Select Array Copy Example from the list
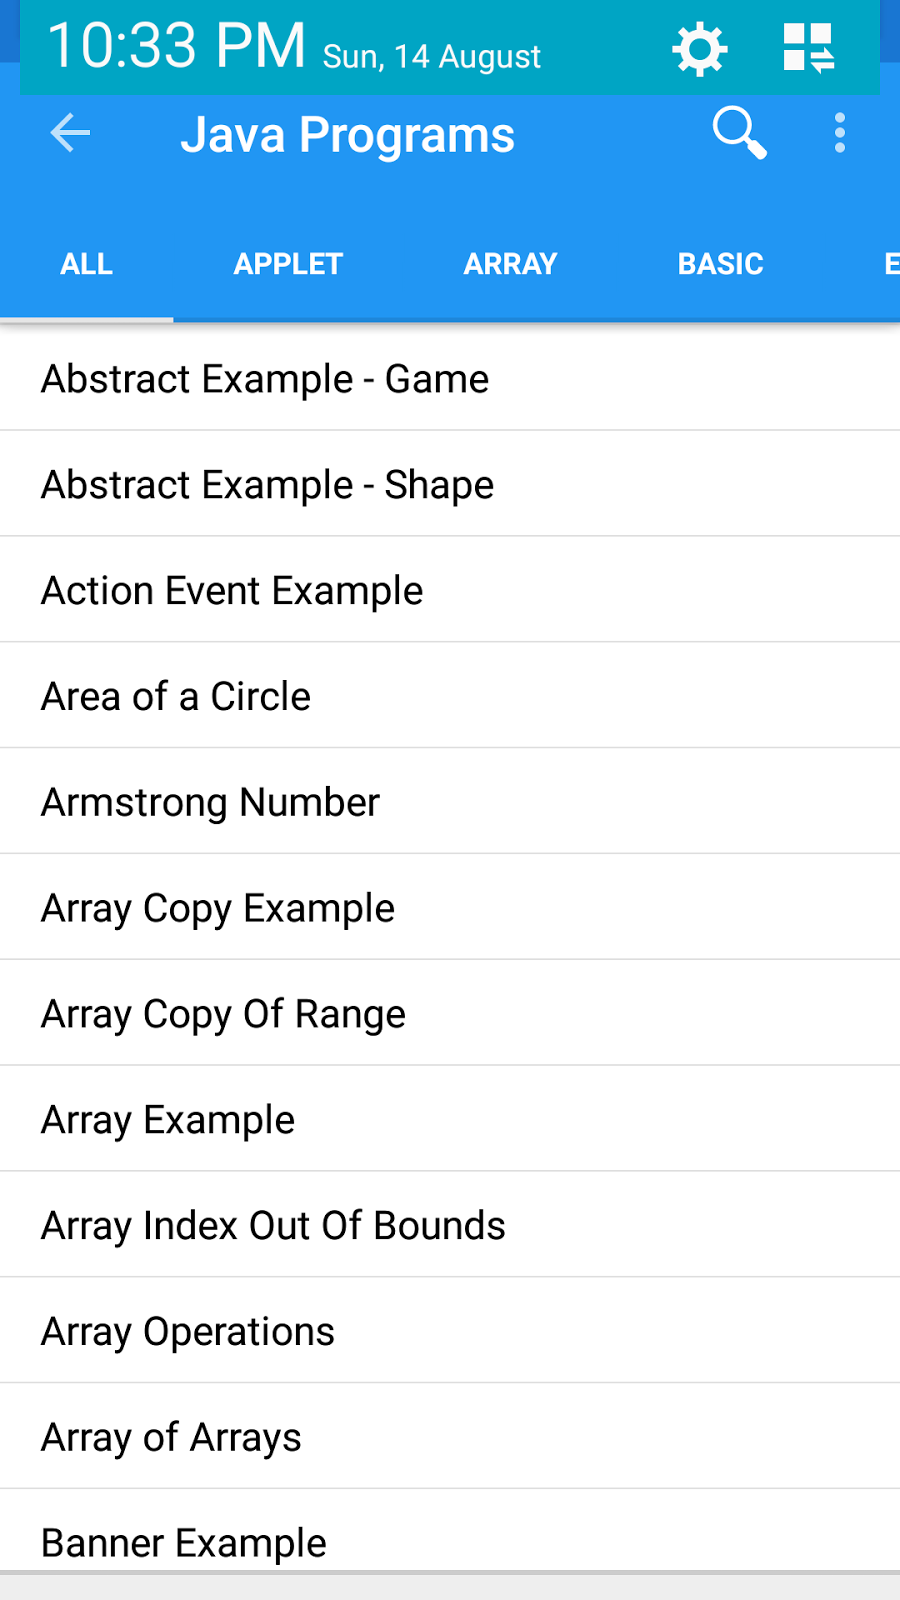Viewport: 900px width, 1600px height. pos(217,907)
